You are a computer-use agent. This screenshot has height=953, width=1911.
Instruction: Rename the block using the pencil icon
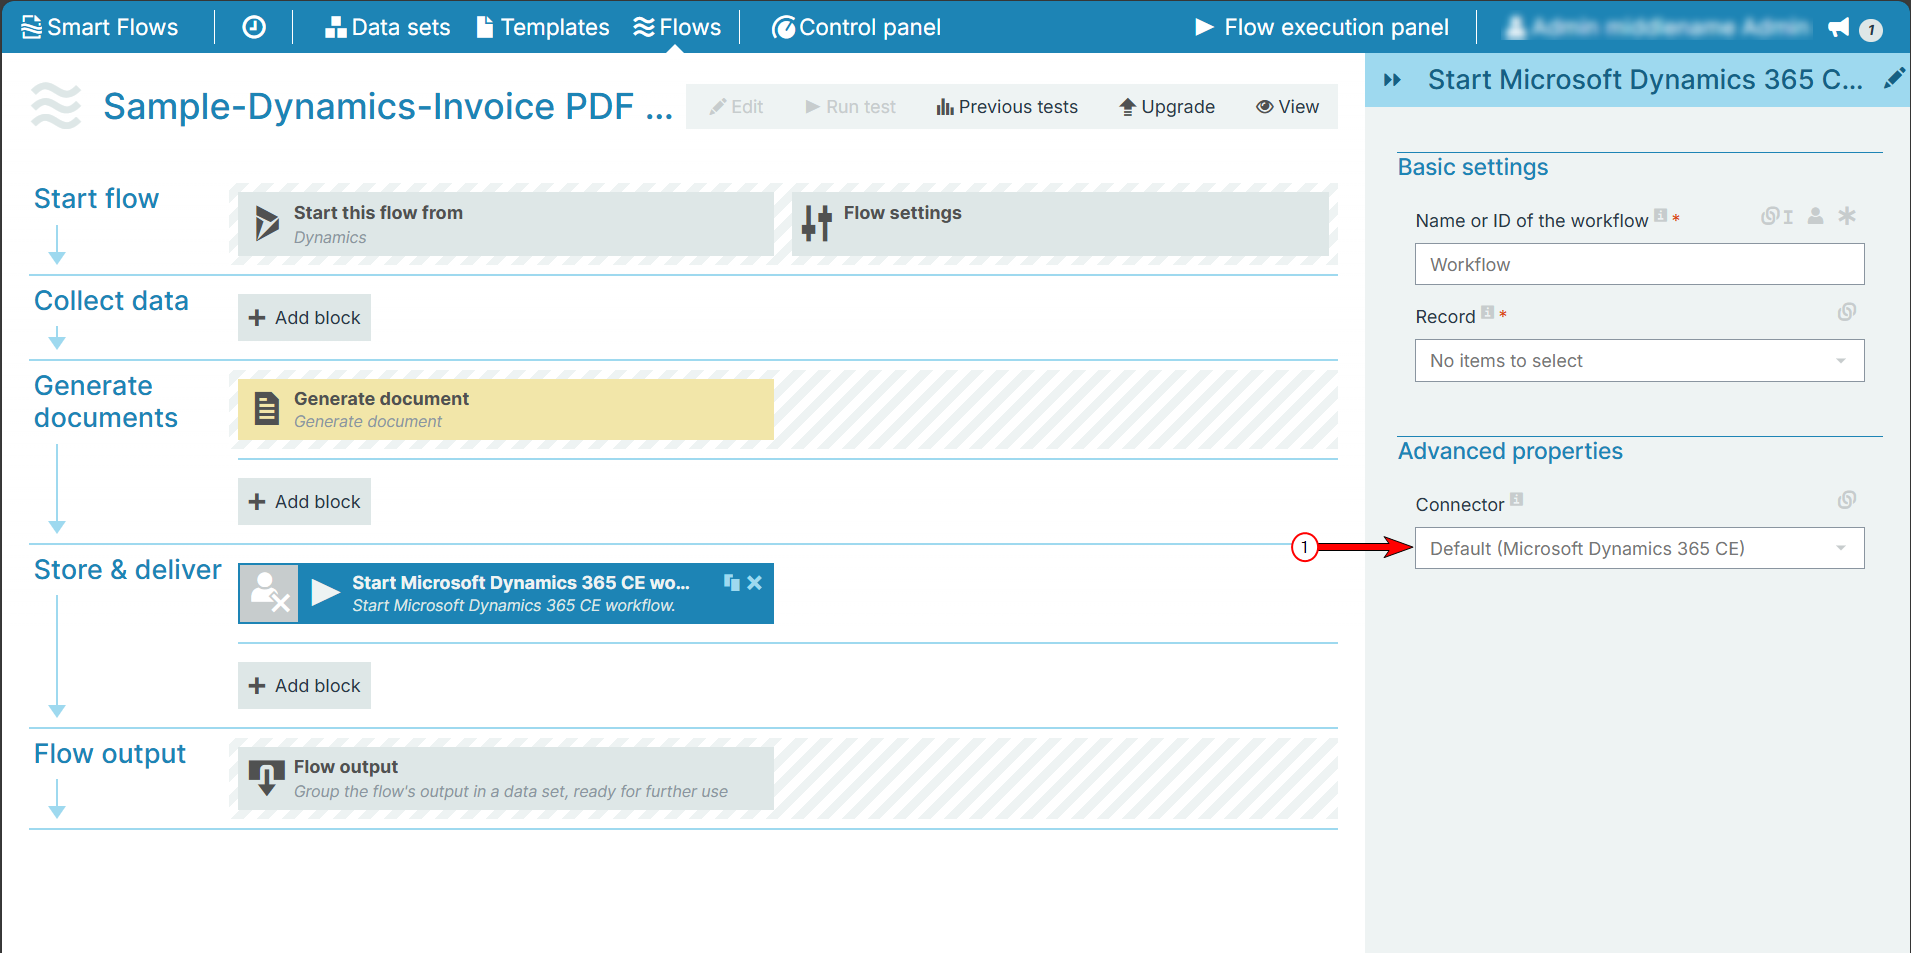click(x=1894, y=78)
